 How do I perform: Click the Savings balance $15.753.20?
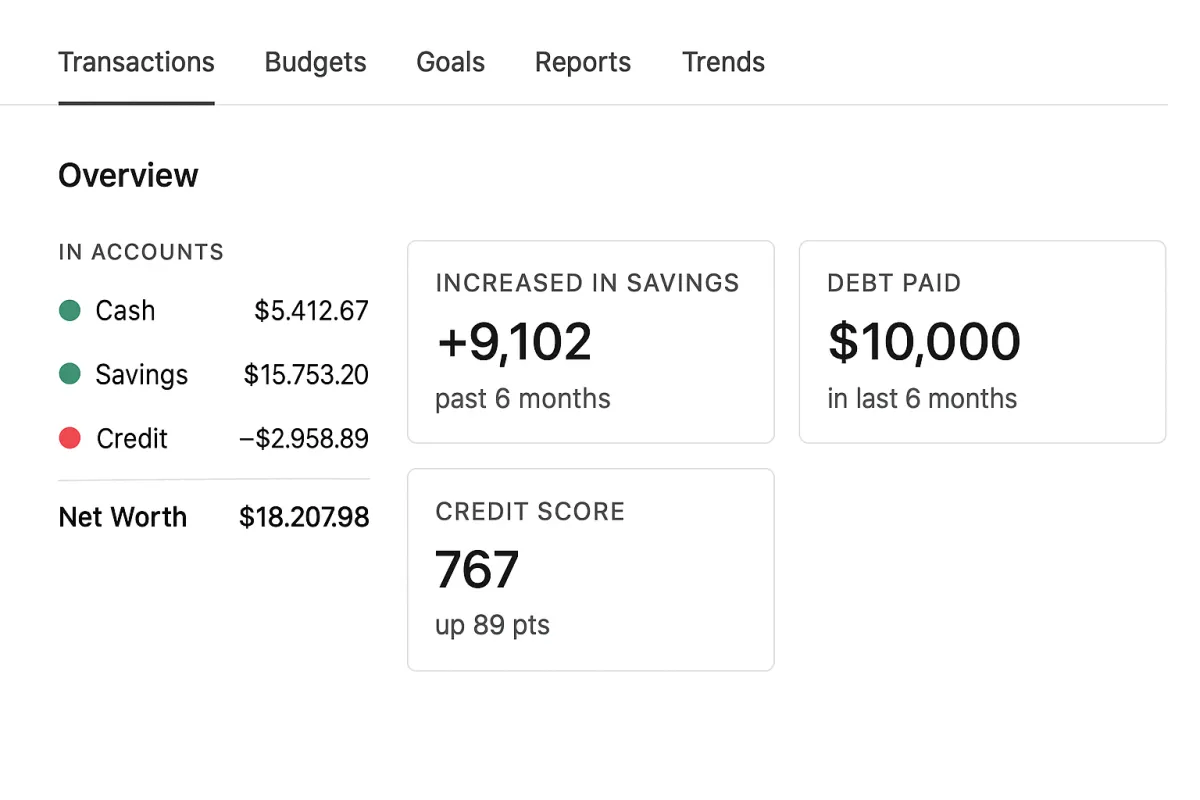pos(306,375)
